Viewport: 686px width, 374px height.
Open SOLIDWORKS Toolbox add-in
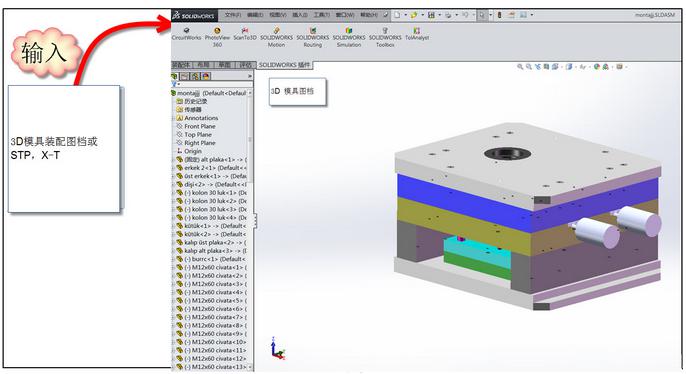pos(385,37)
